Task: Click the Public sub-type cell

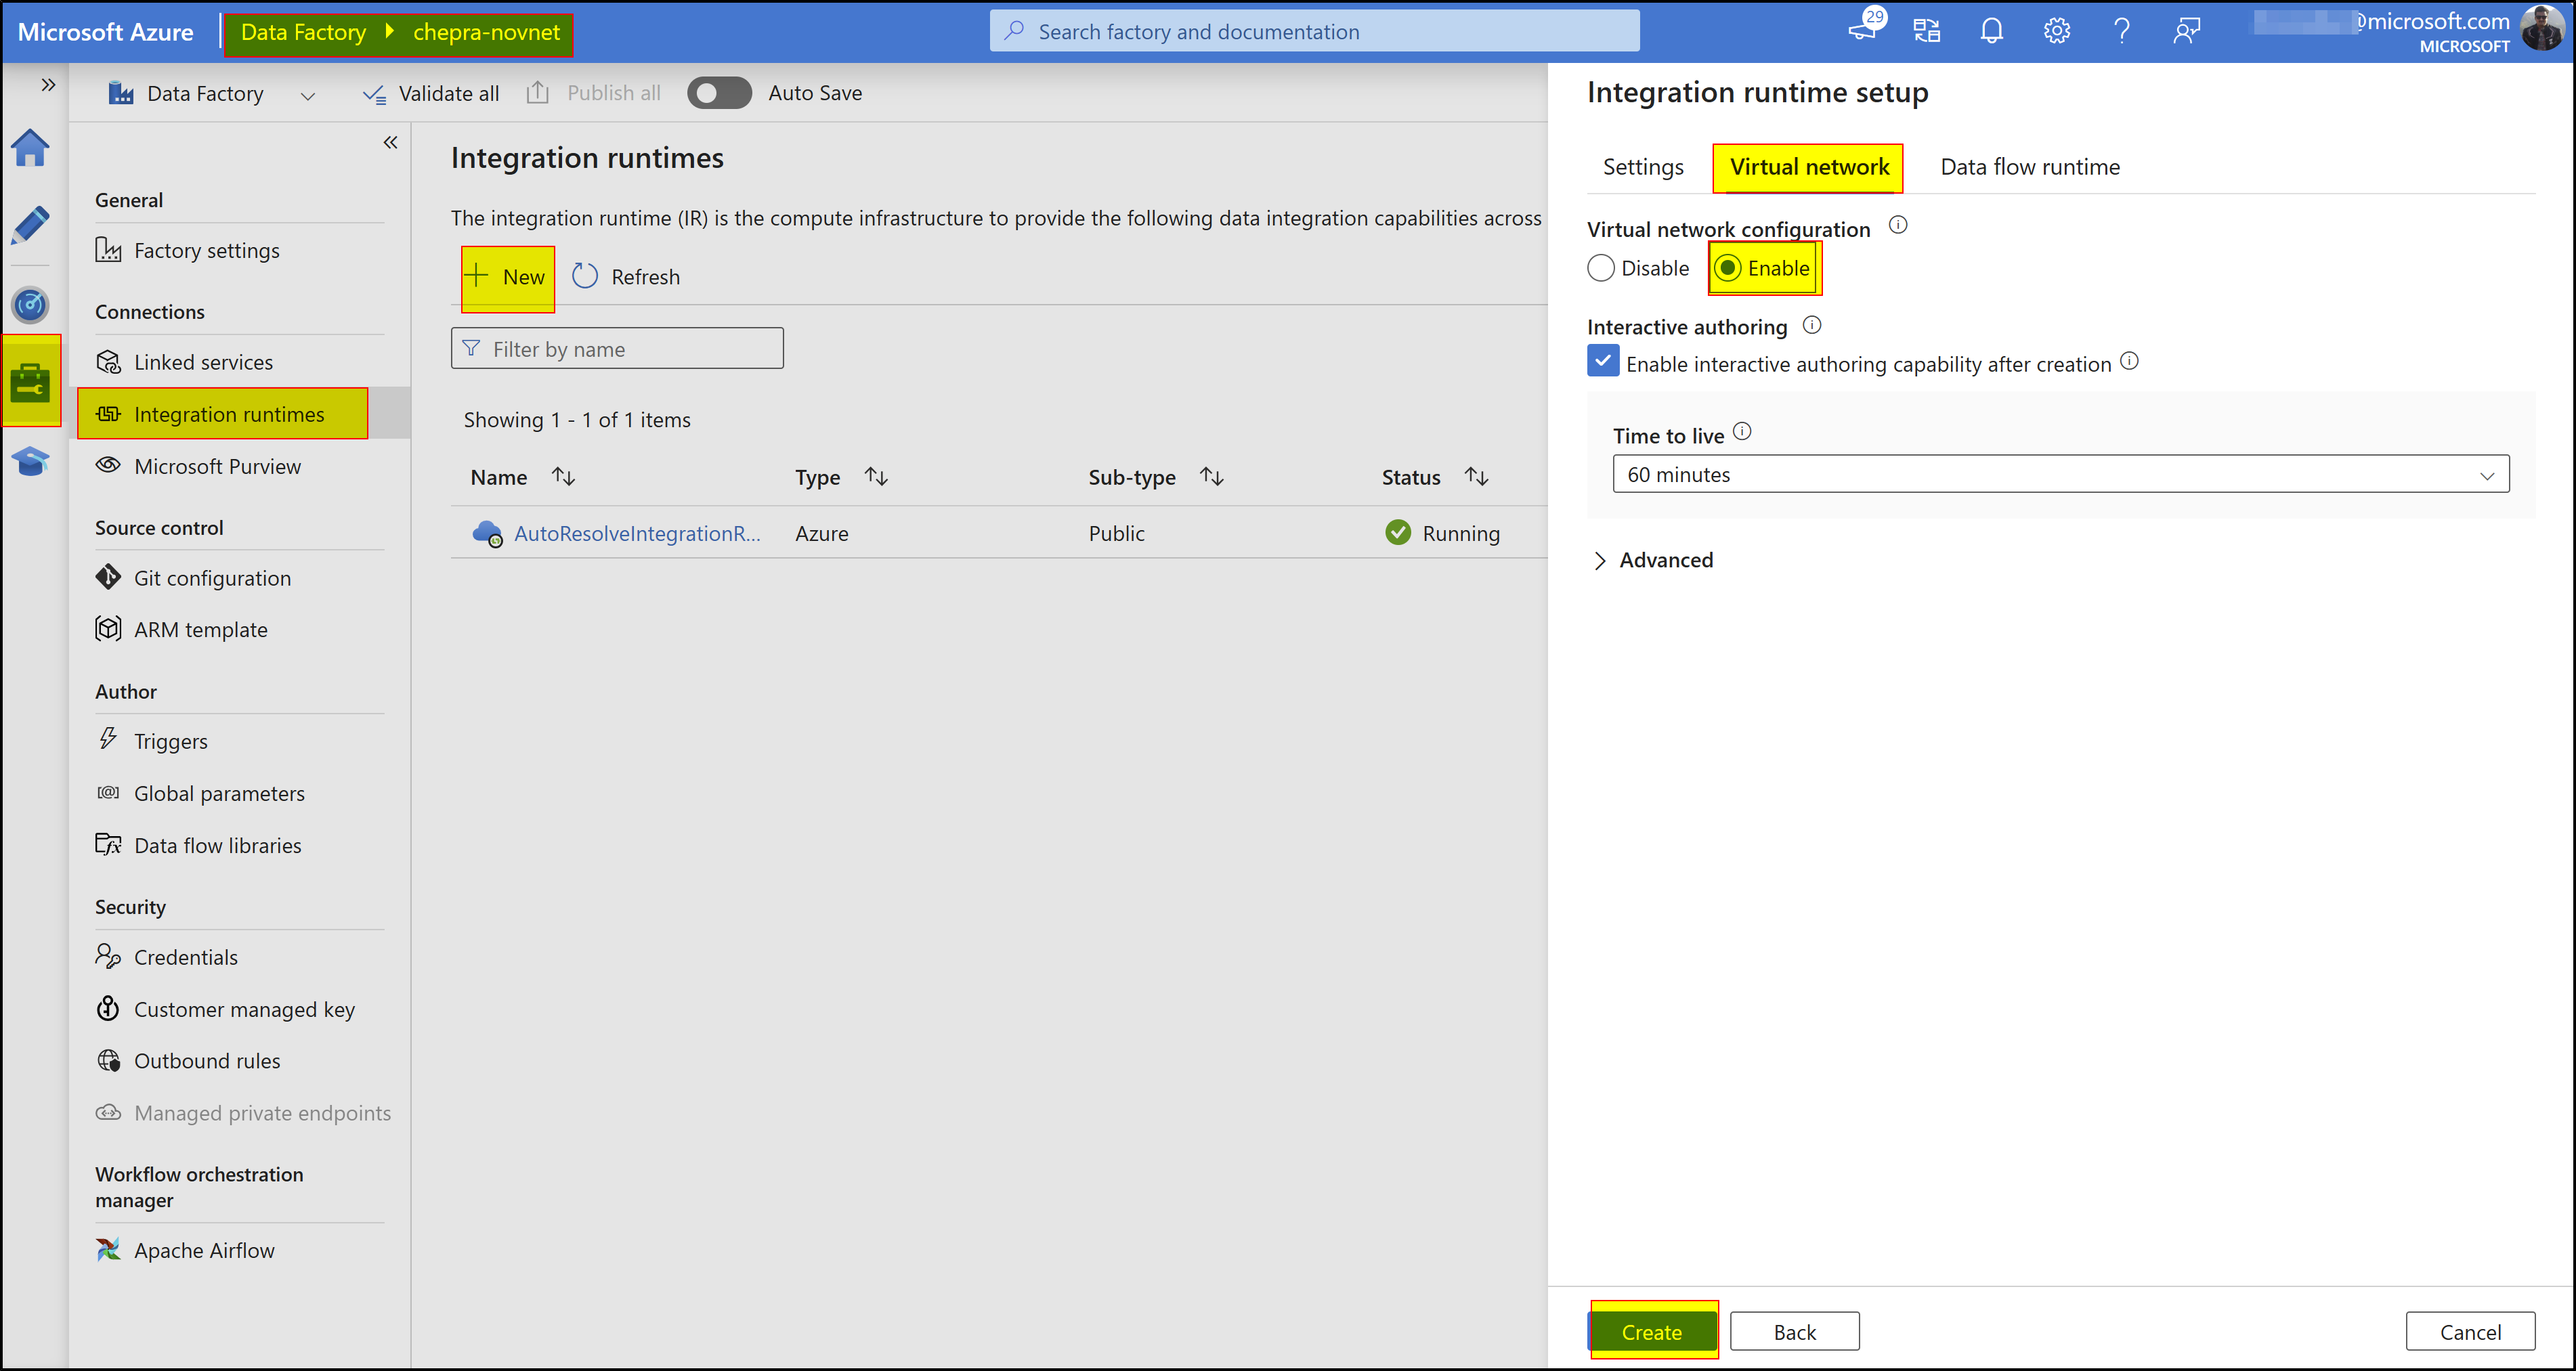Action: 1116,534
